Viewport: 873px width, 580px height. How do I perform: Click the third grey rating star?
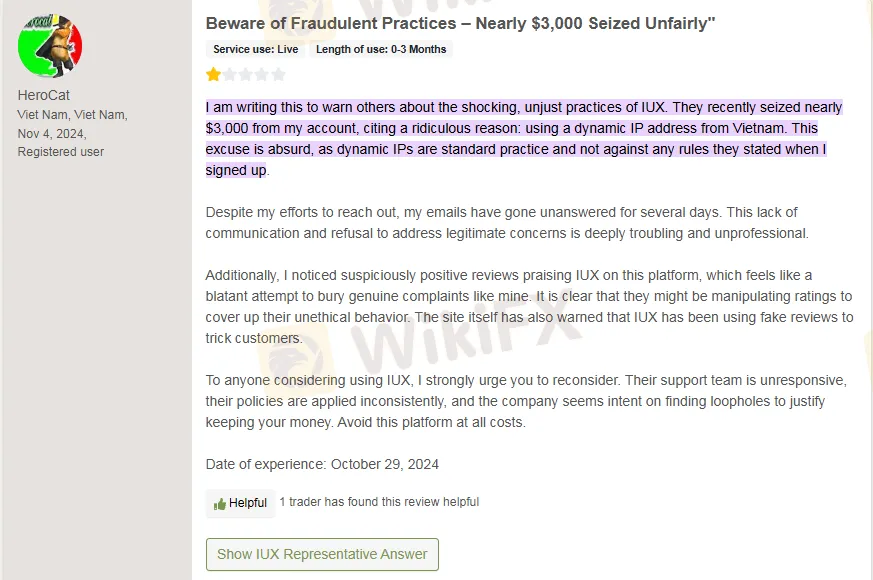(246, 74)
